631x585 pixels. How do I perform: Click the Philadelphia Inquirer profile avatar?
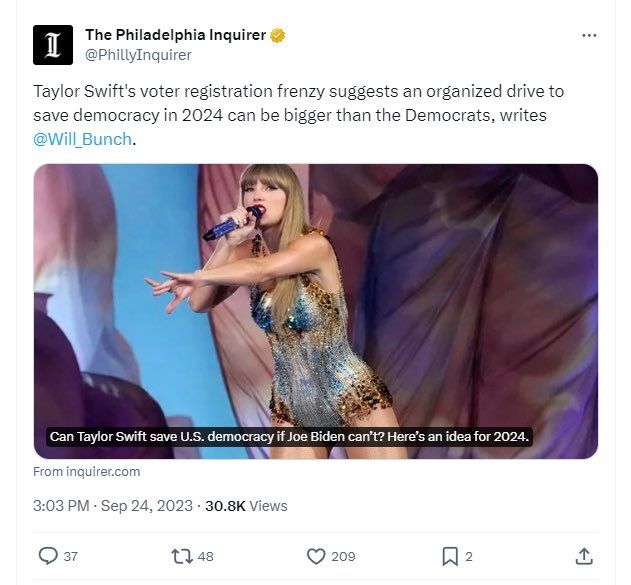point(52,44)
